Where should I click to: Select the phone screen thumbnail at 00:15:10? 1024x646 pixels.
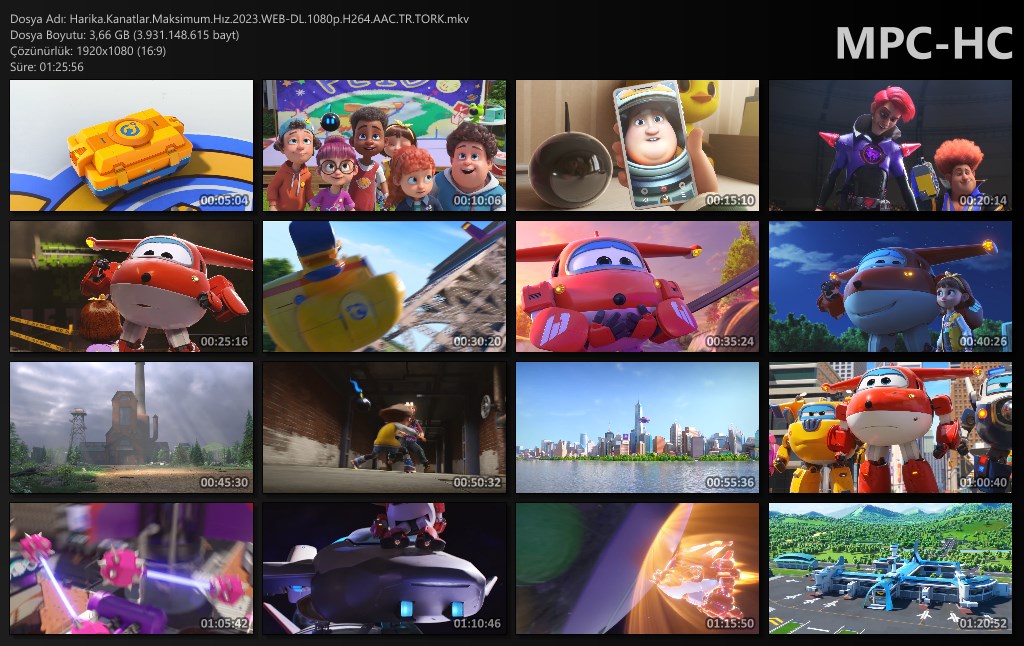click(x=637, y=146)
